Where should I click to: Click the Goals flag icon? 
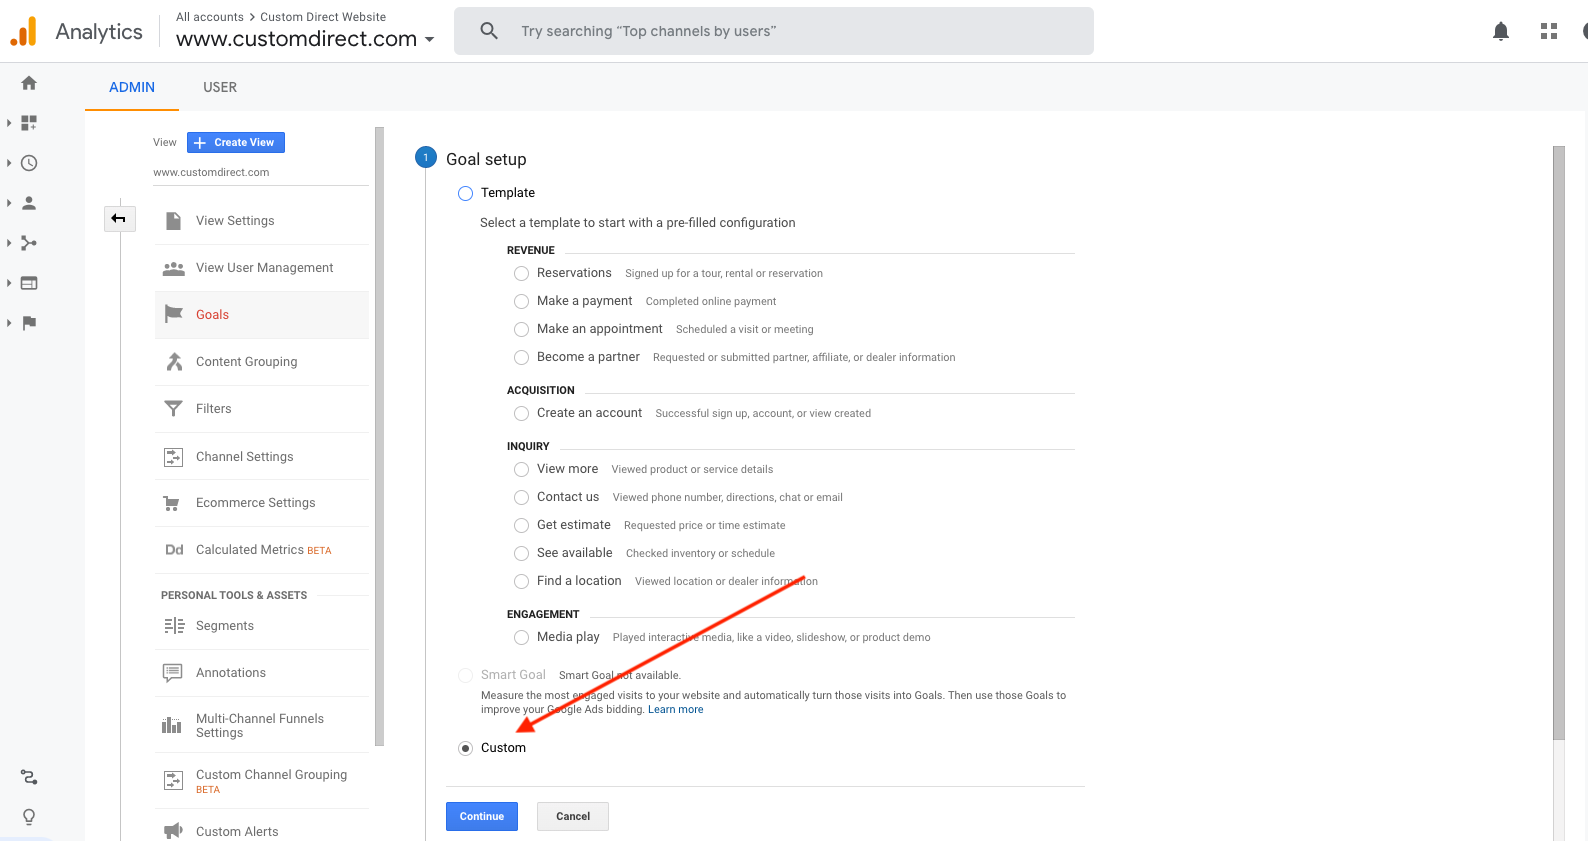174,314
